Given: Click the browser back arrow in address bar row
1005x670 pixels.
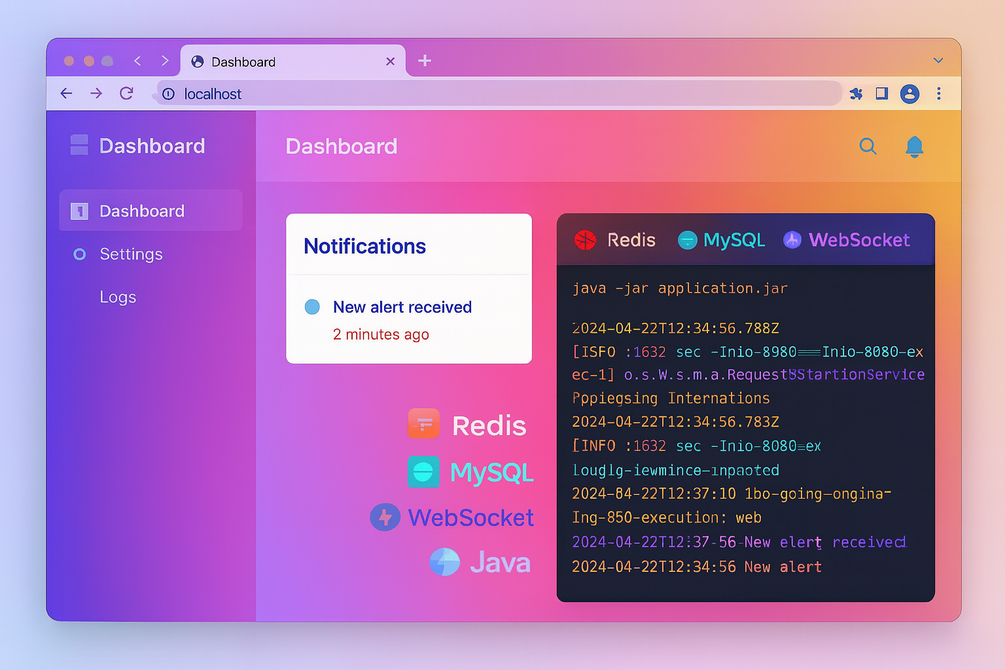Looking at the screenshot, I should [66, 94].
